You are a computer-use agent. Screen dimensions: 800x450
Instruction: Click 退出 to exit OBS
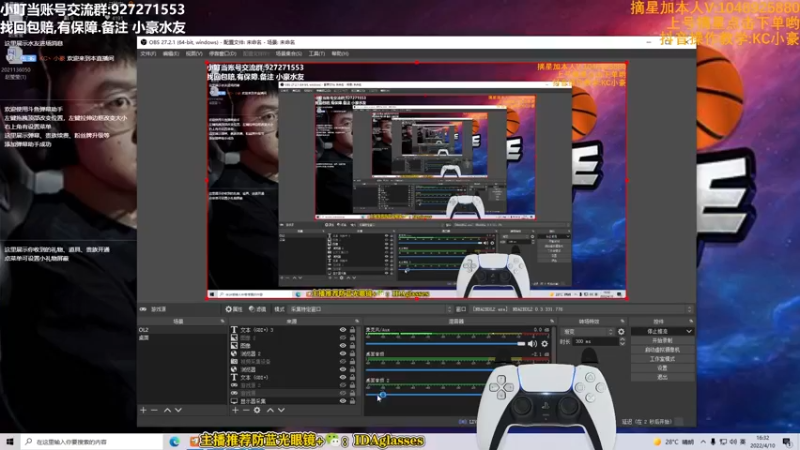tap(662, 378)
